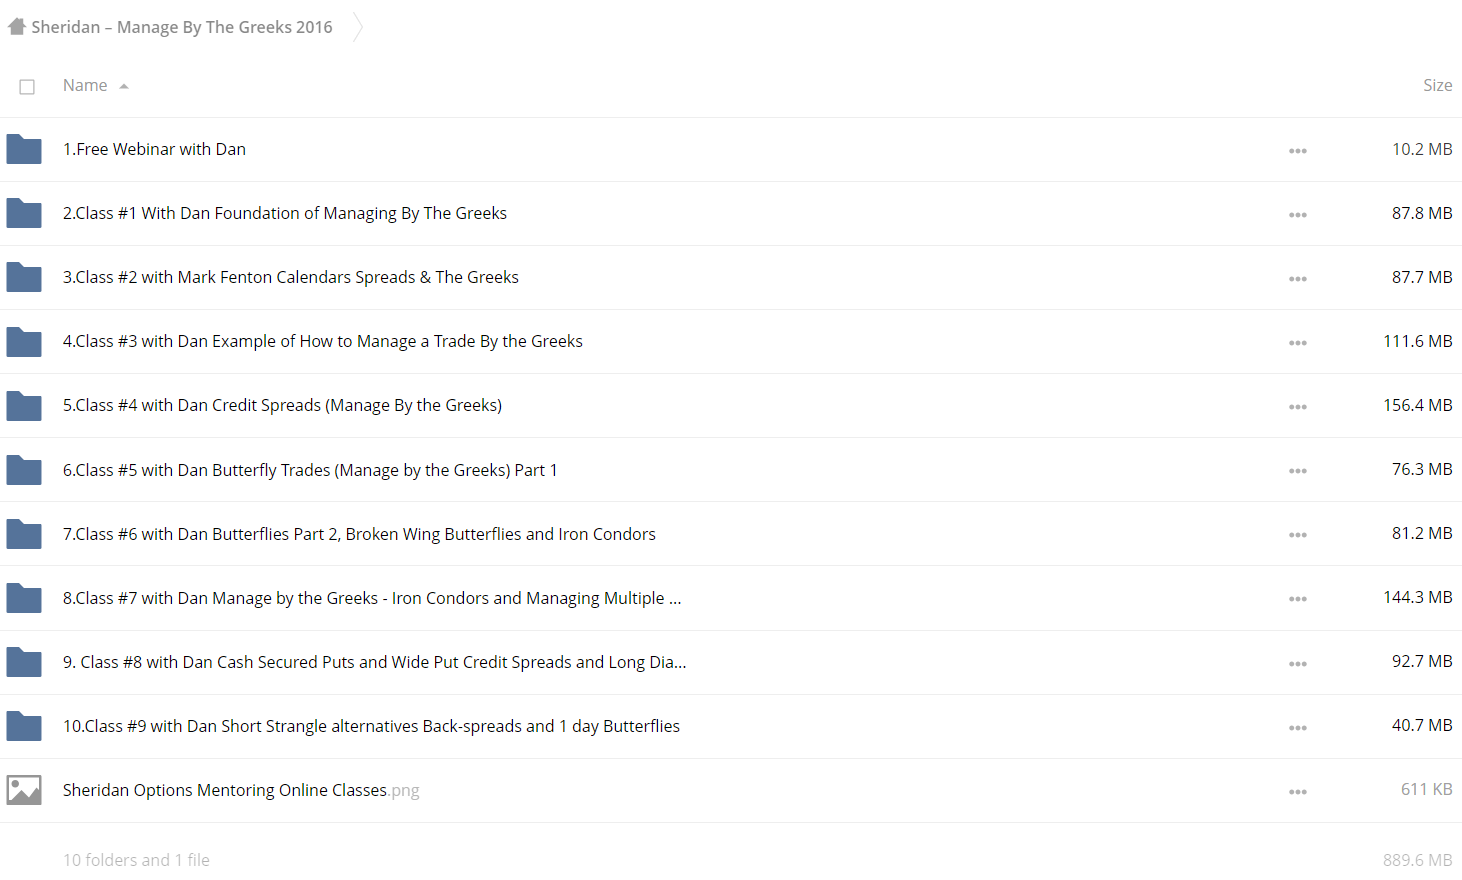Open Sheridan Options Mentoring Online Classes.png file
The width and height of the screenshot is (1462, 880).
tap(241, 790)
